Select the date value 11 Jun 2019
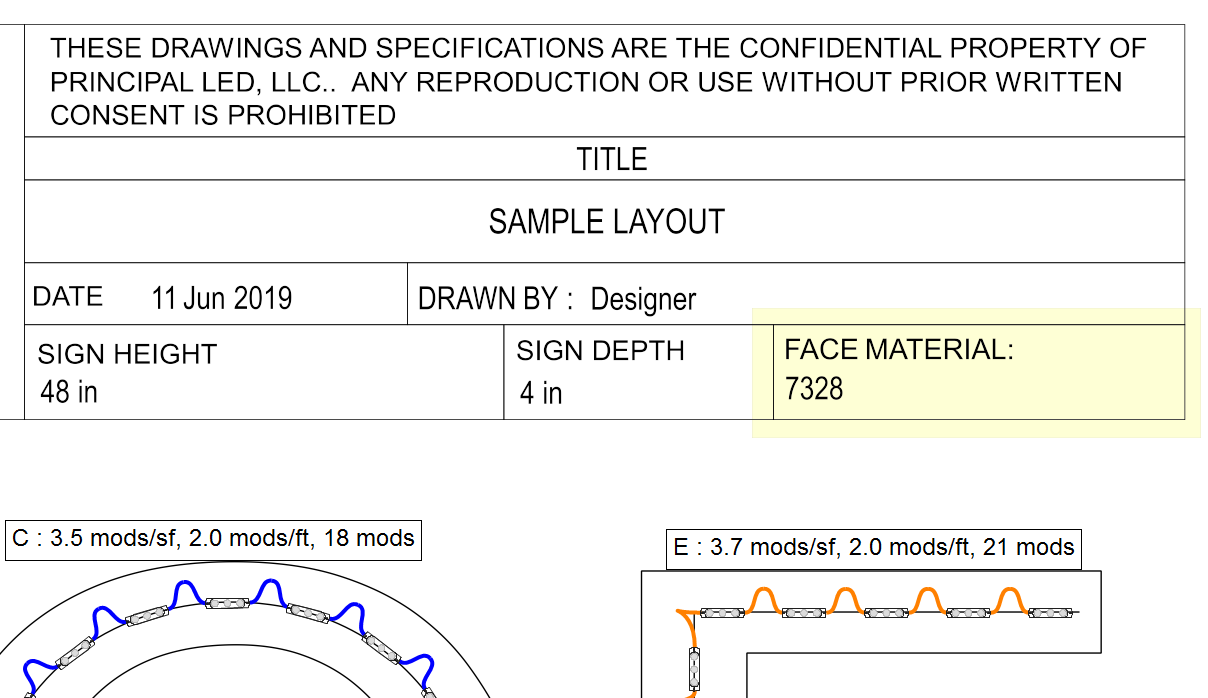This screenshot has height=698, width=1208. [221, 298]
